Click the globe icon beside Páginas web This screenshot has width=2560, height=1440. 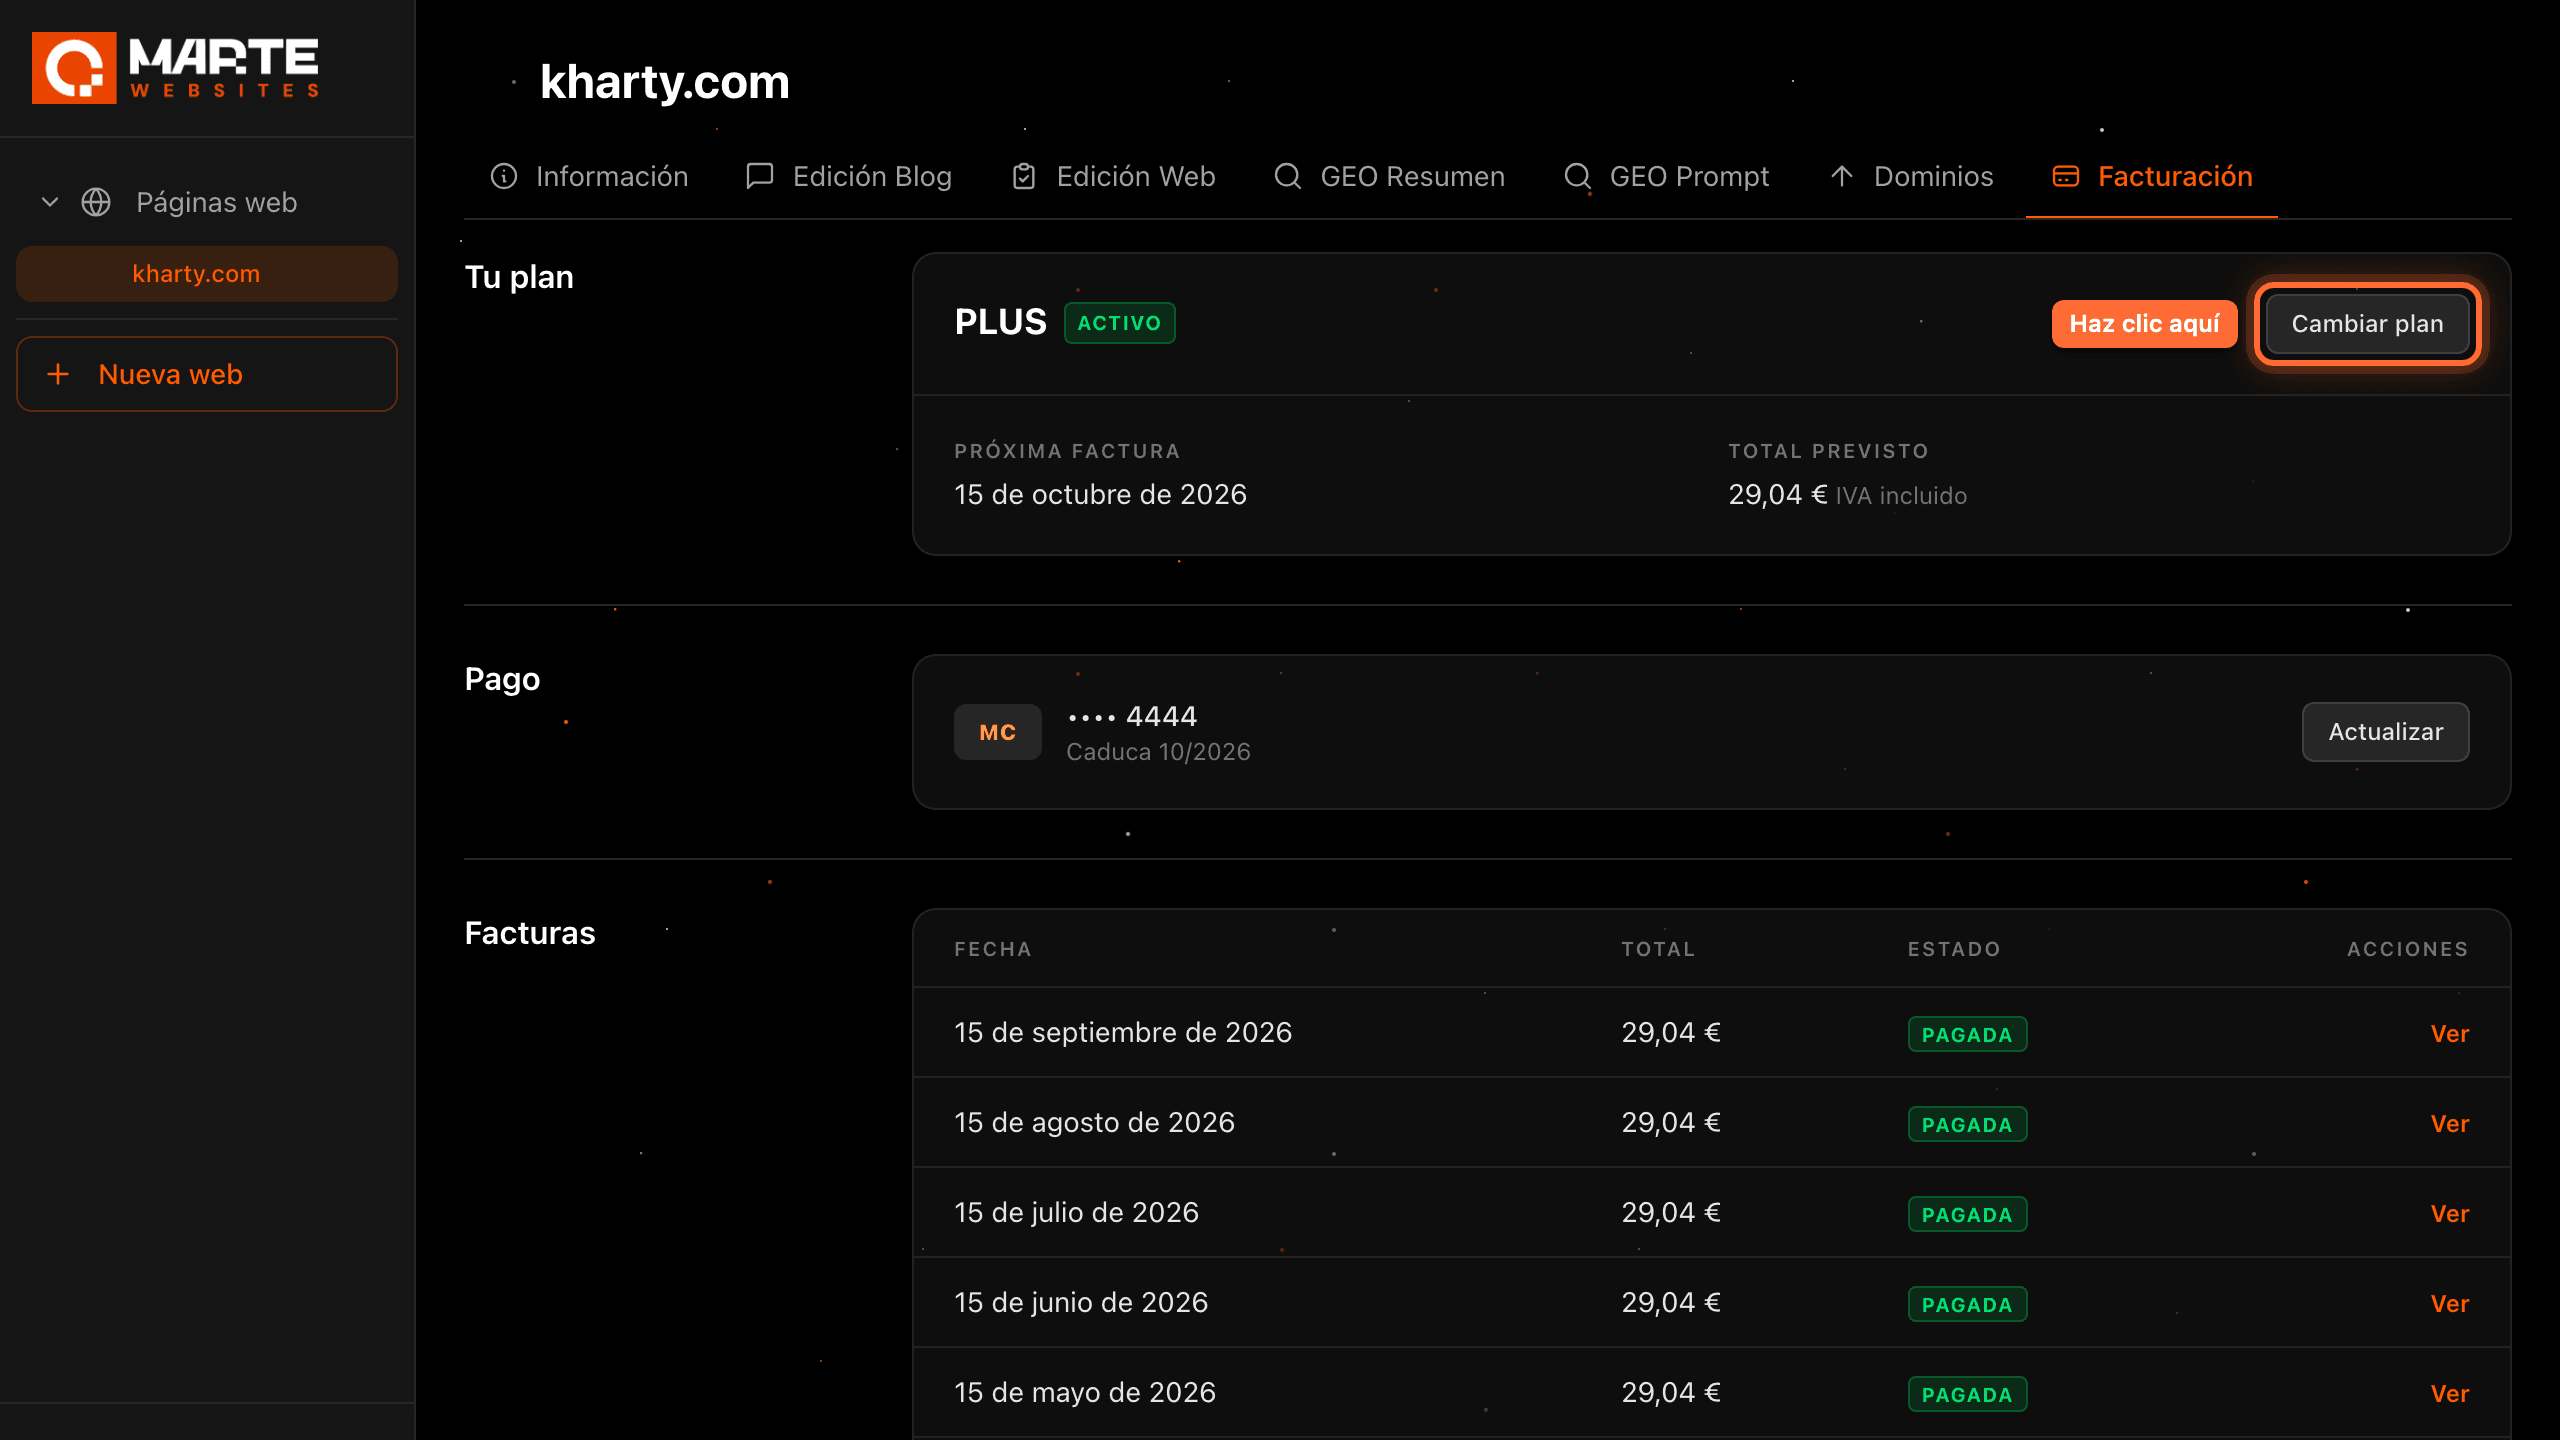coord(96,202)
